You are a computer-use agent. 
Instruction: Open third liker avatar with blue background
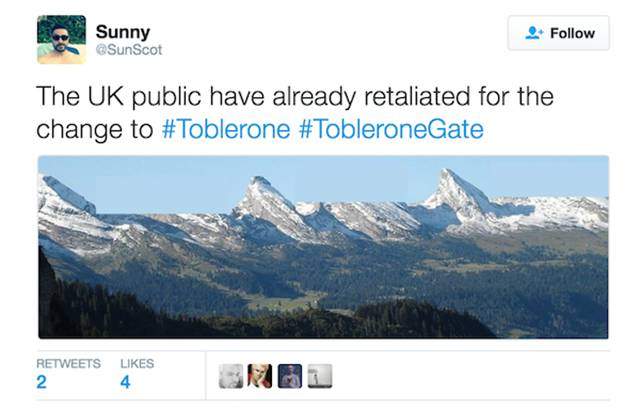click(x=289, y=375)
